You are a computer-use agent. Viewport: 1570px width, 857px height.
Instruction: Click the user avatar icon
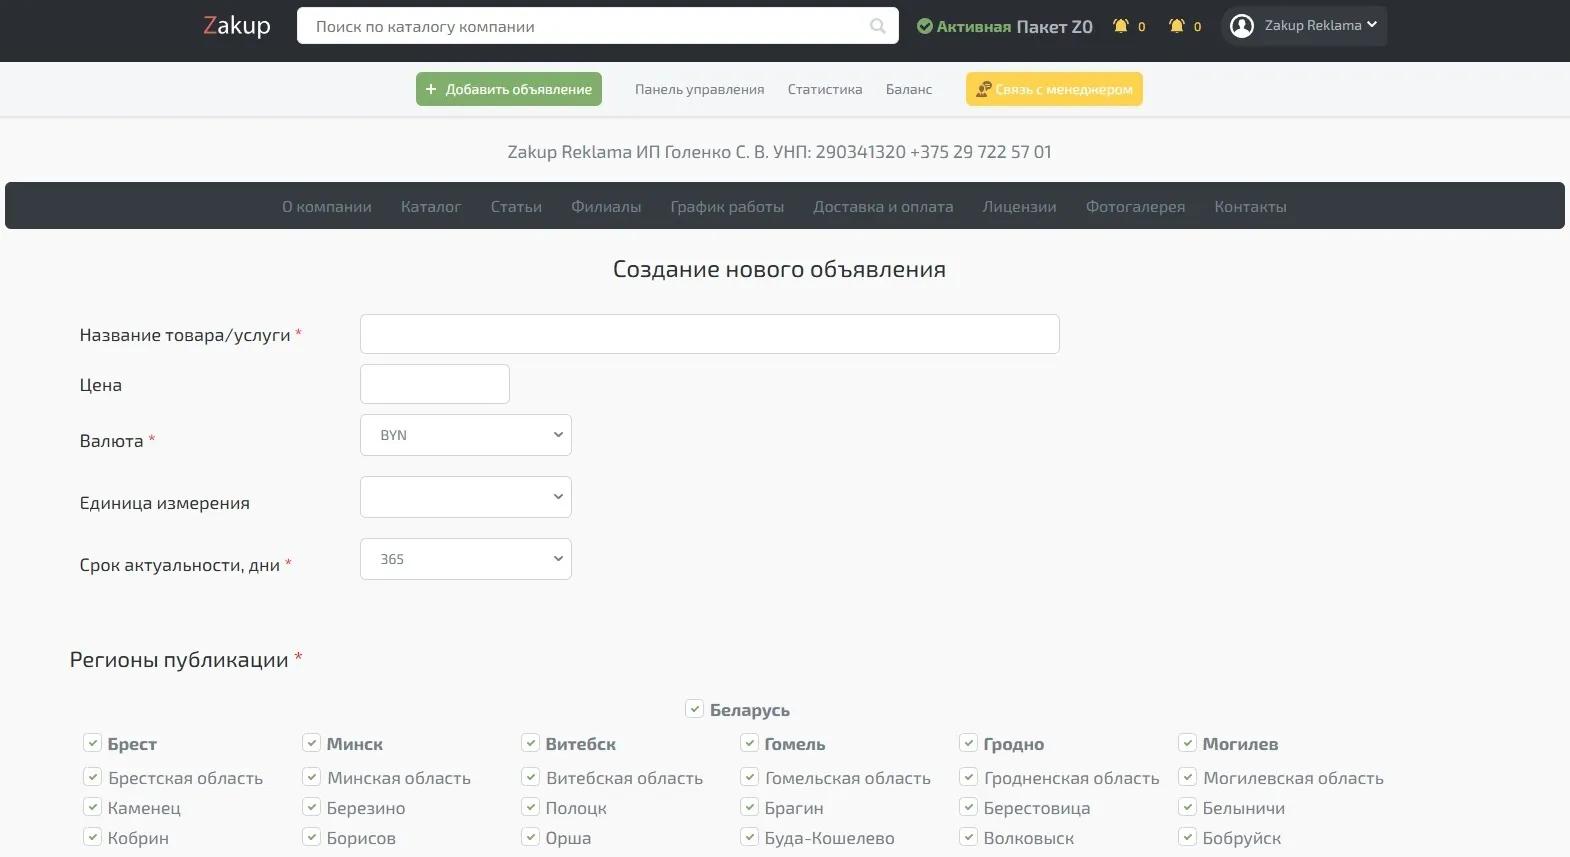(1242, 26)
